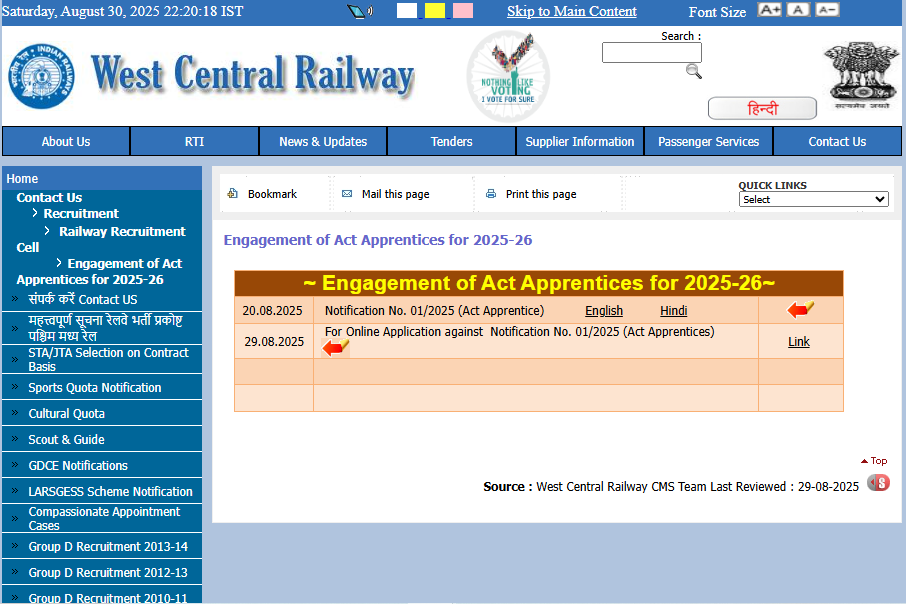Switch language using the Hindi button

pyautogui.click(x=762, y=108)
